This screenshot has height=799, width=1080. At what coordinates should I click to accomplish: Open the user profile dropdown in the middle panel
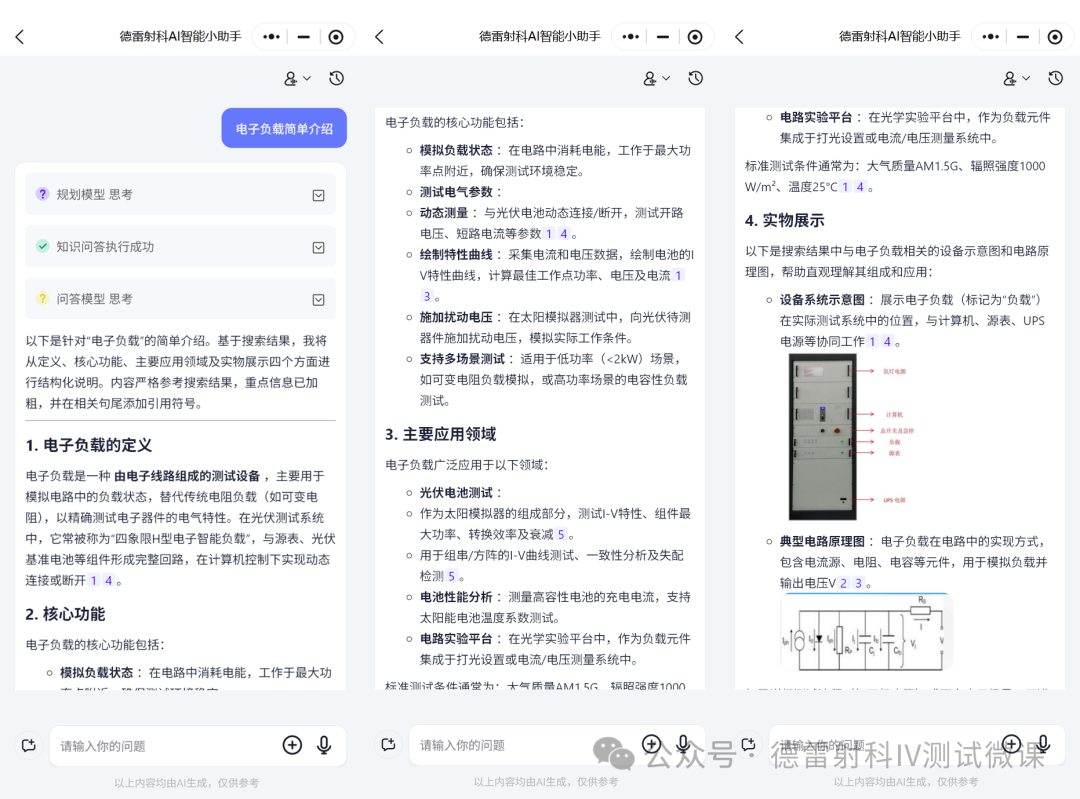tap(656, 78)
